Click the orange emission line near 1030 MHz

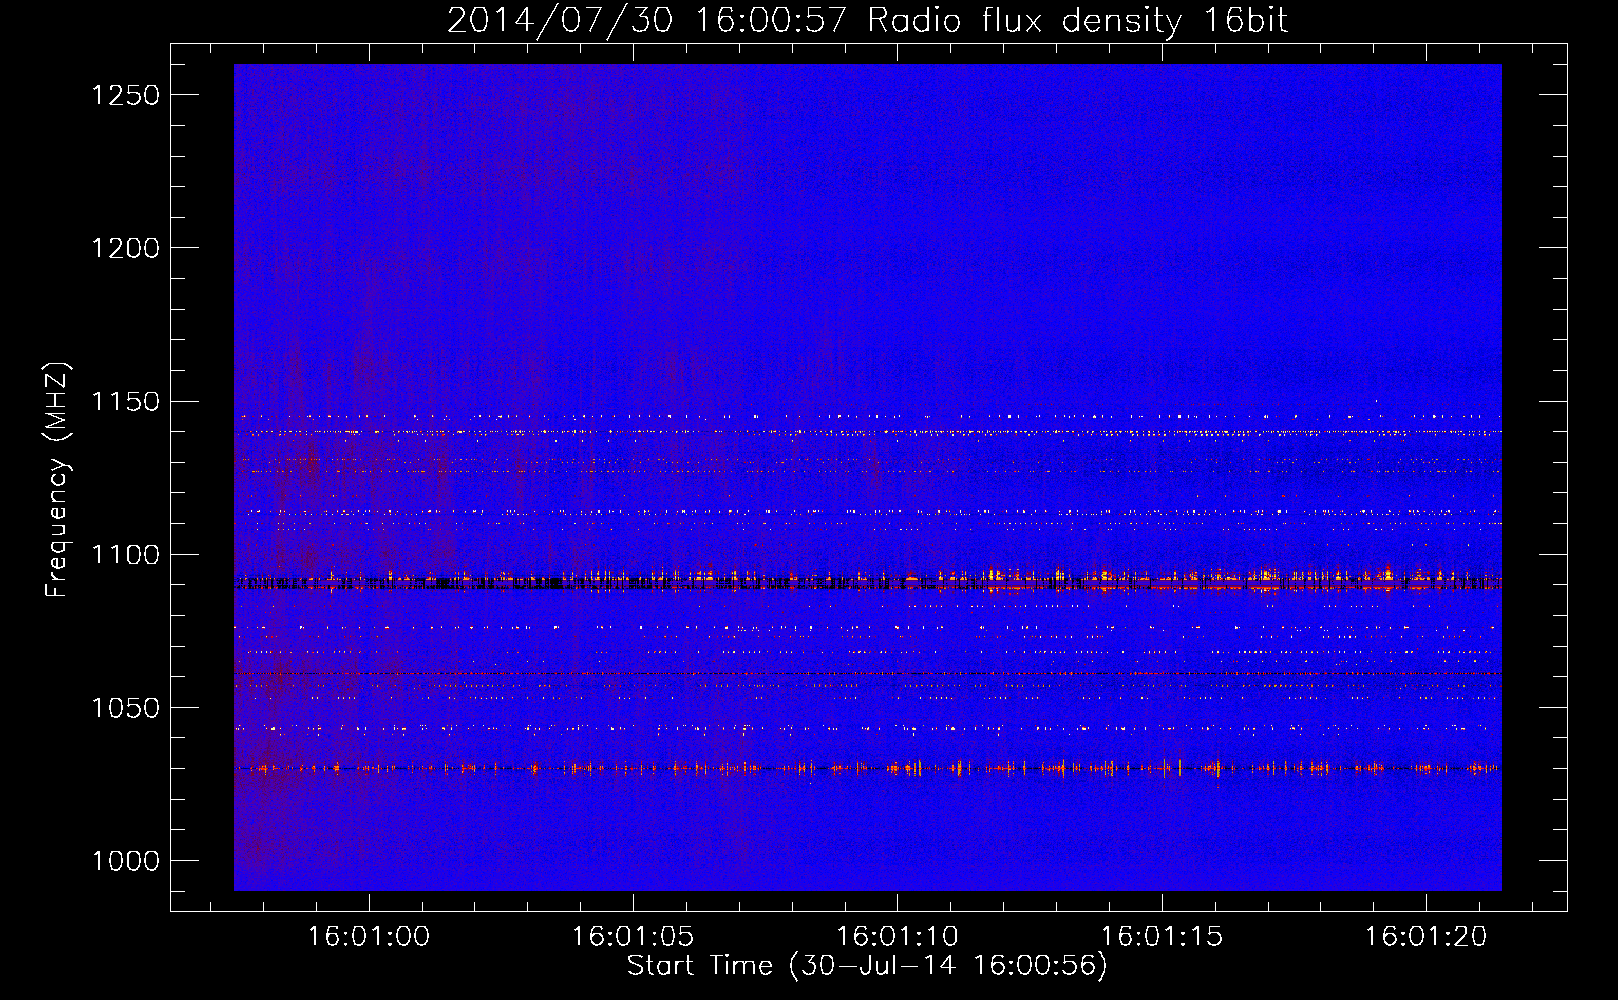coord(867,769)
